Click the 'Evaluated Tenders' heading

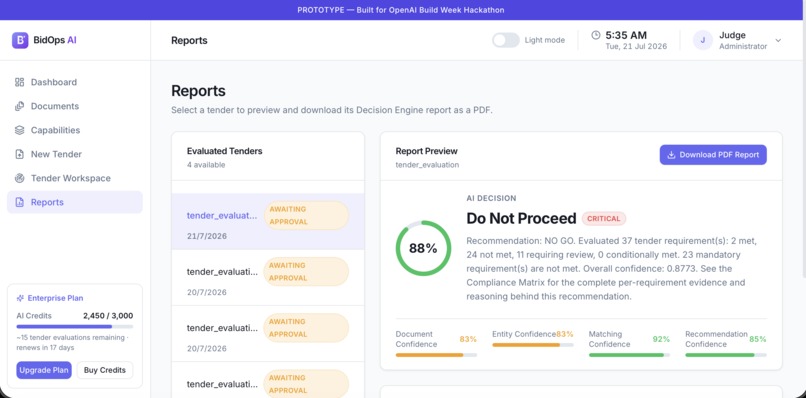tap(225, 151)
